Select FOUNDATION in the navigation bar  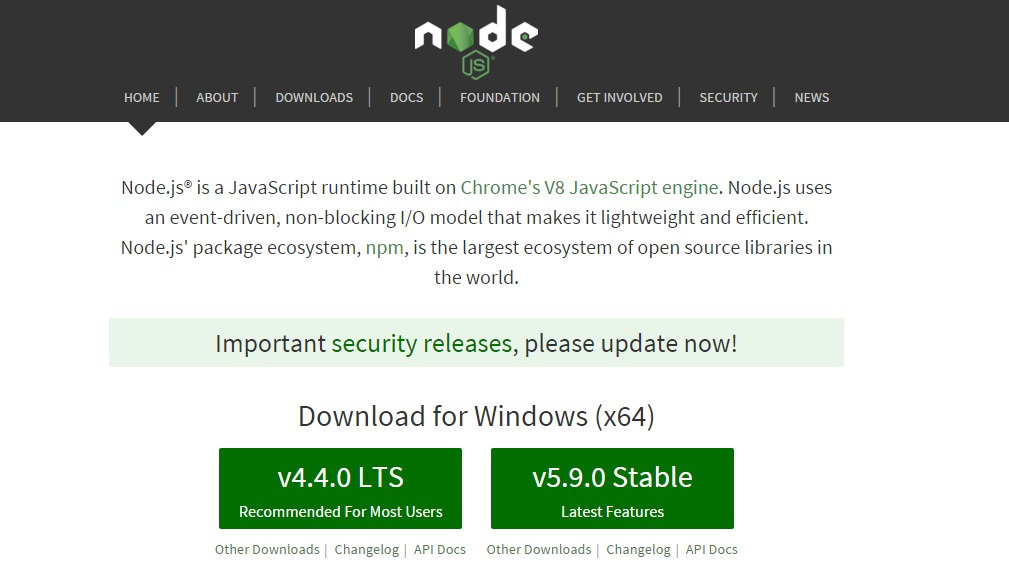(x=500, y=97)
